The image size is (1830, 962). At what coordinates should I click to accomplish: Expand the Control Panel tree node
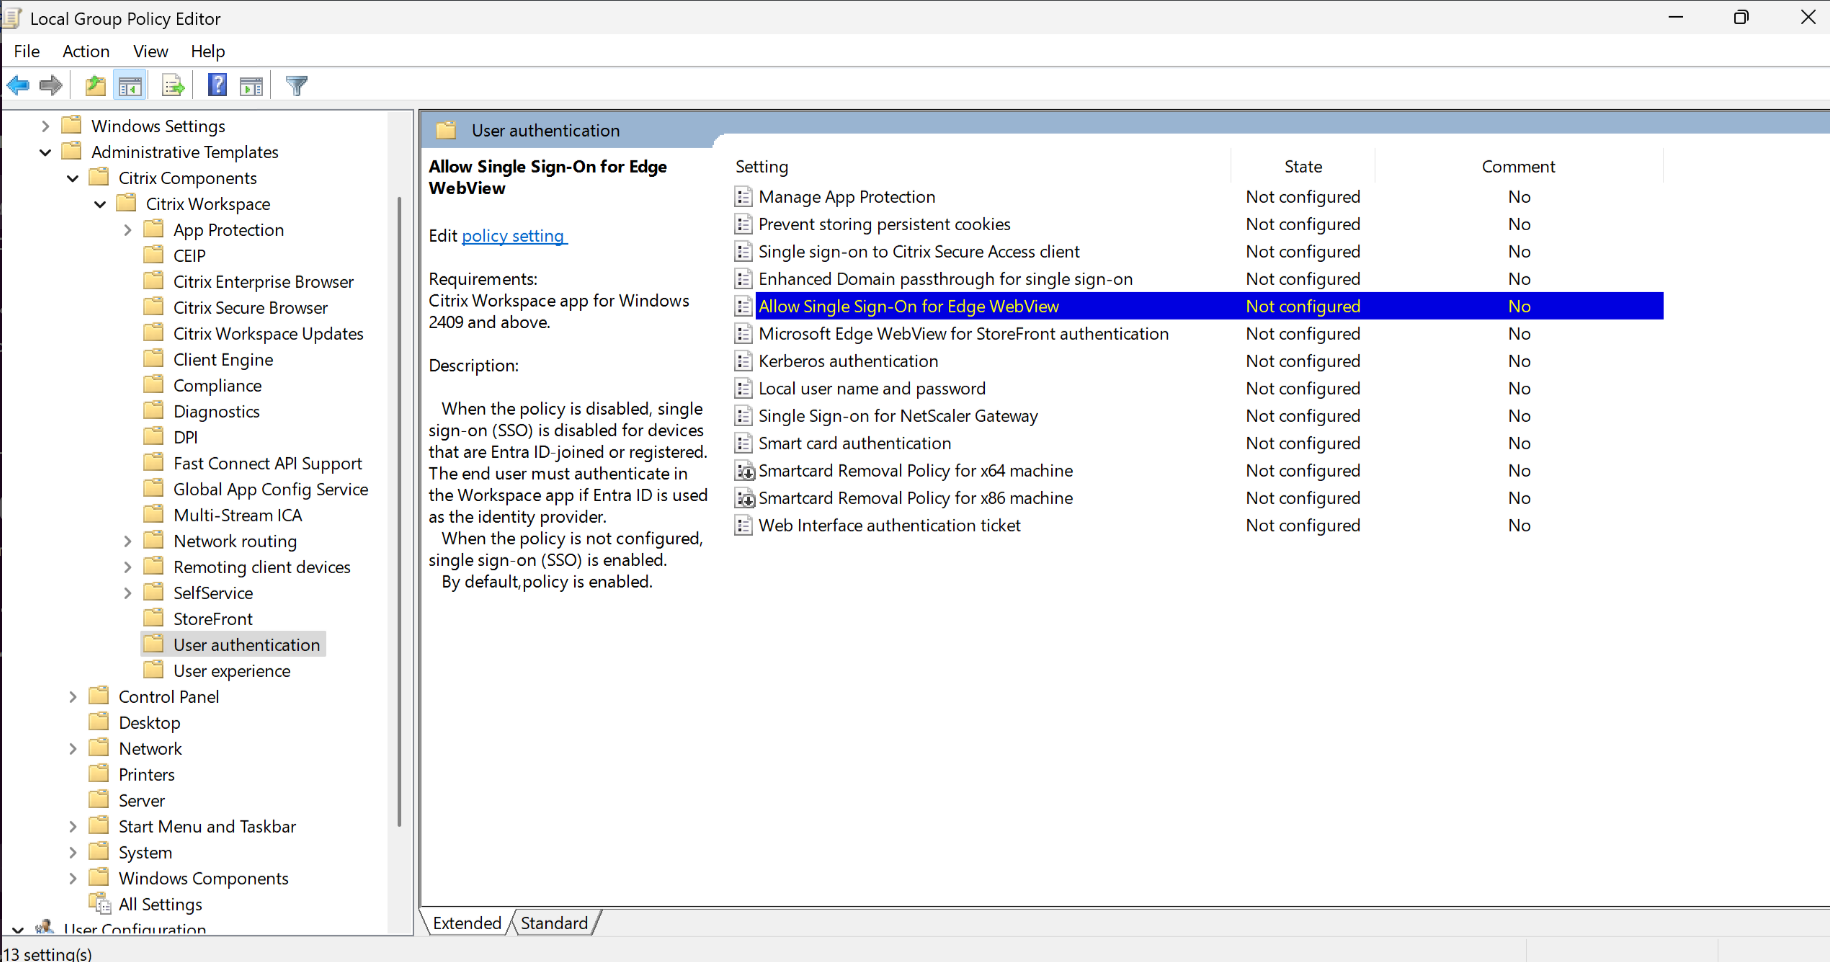point(73,697)
